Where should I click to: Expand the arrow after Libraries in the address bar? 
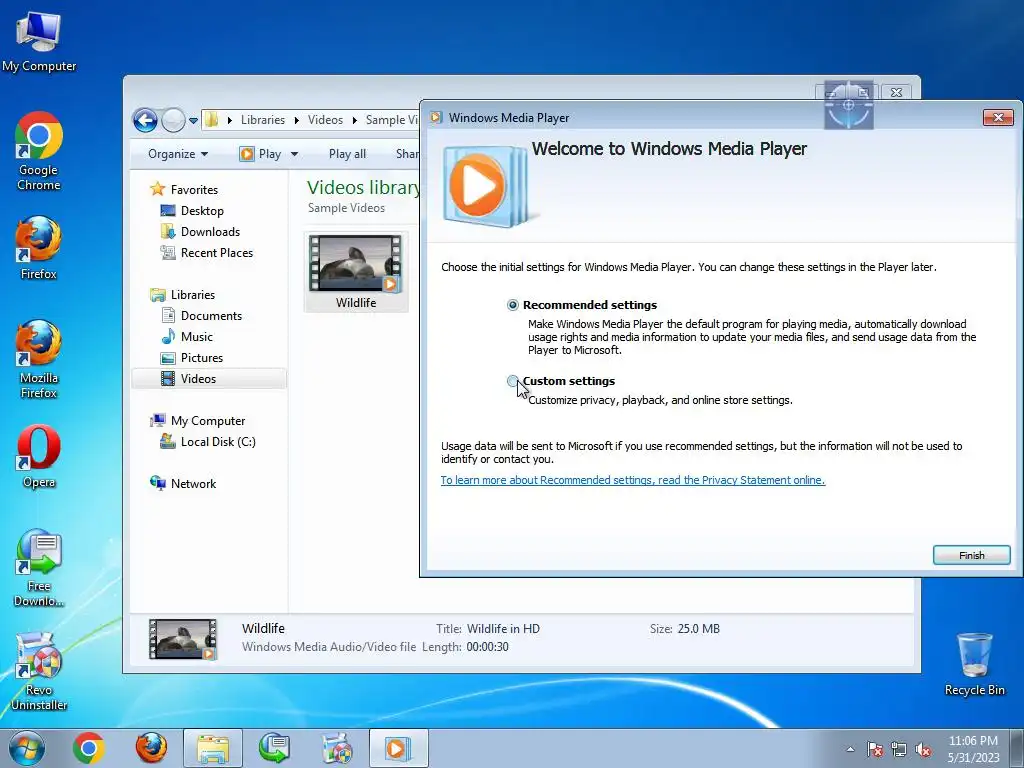pos(296,120)
